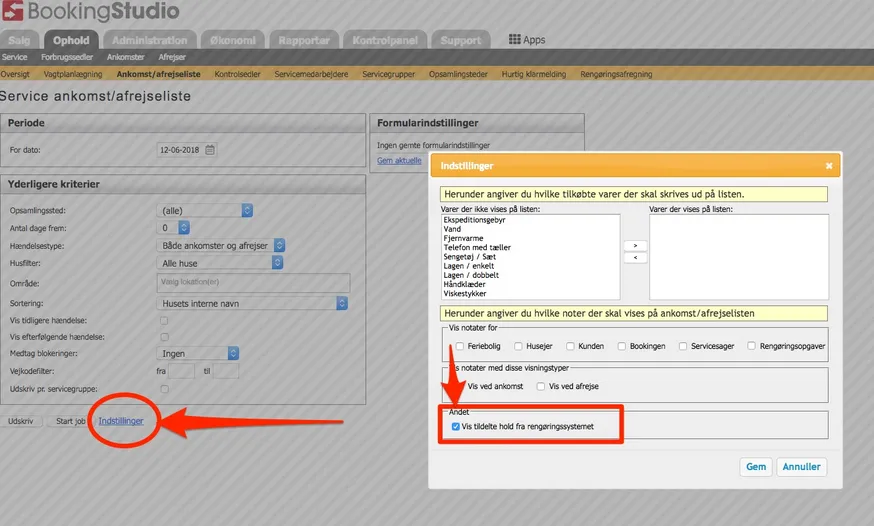Viewport: 874px width, 526px height.
Task: Move item left with the < arrow button
Action: pyautogui.click(x=634, y=258)
